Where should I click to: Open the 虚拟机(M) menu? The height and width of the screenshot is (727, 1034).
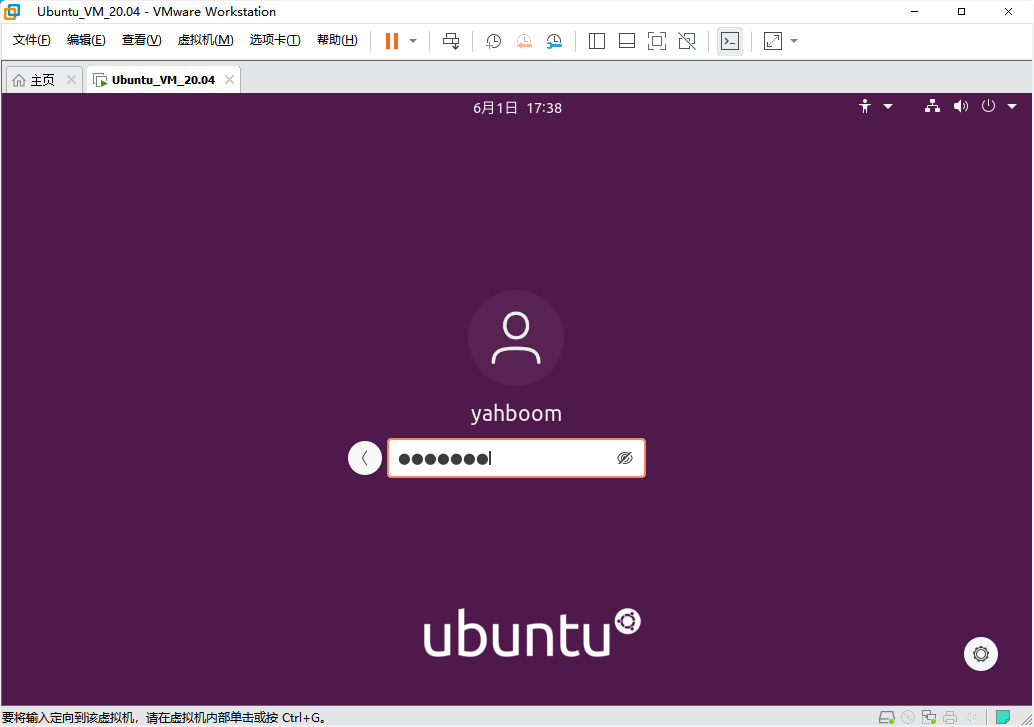(206, 40)
